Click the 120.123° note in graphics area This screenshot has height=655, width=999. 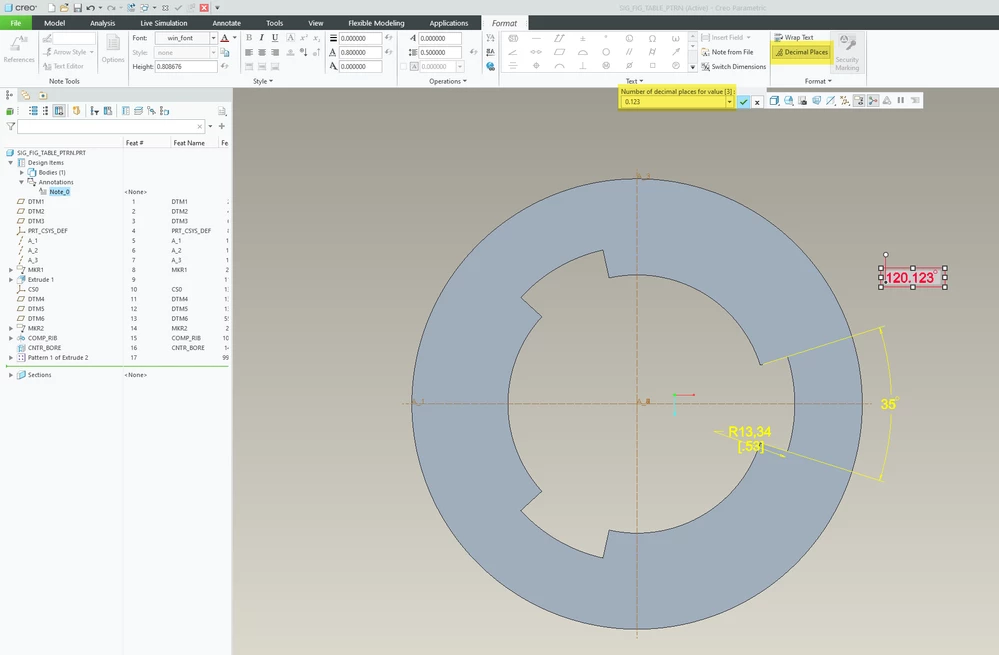pyautogui.click(x=911, y=278)
